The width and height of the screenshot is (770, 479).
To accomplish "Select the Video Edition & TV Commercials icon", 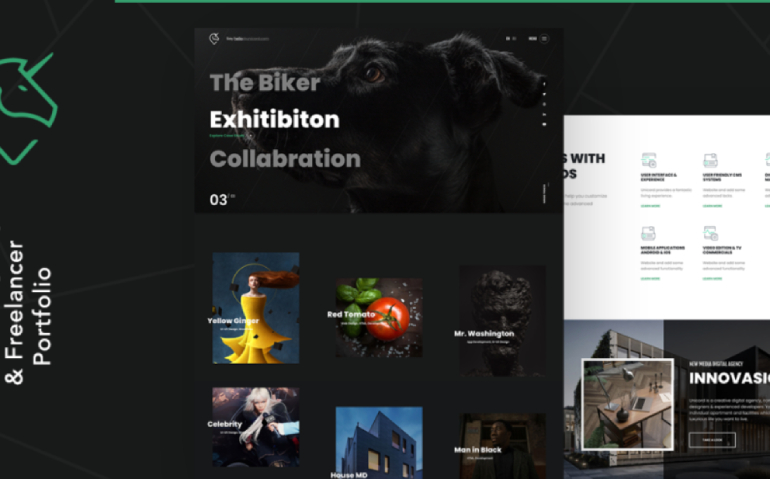I will [x=711, y=233].
